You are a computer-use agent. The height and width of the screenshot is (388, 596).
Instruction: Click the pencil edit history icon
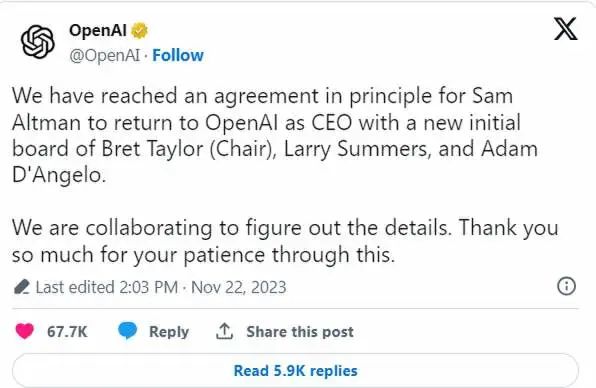point(22,287)
